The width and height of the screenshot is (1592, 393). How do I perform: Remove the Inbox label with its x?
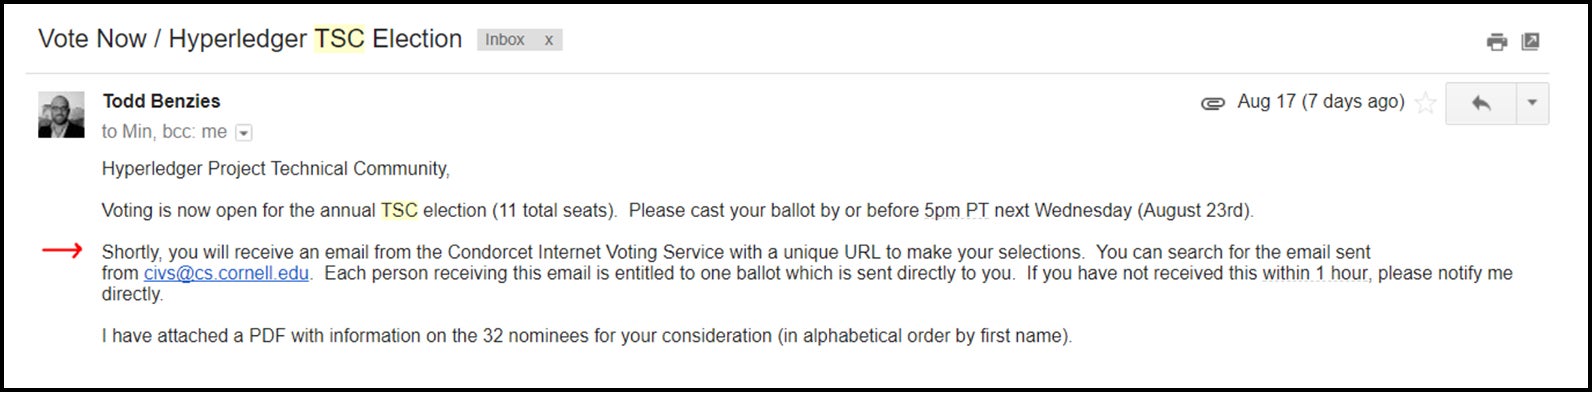click(x=548, y=40)
